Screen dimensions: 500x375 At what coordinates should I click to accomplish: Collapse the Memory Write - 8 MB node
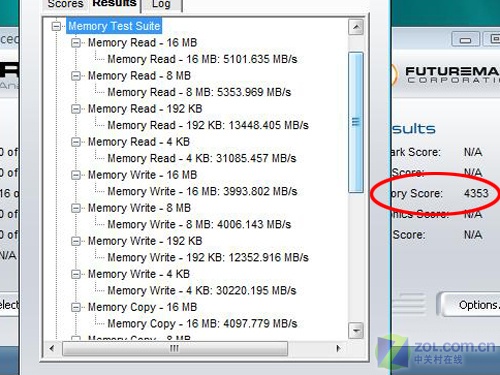(76, 208)
